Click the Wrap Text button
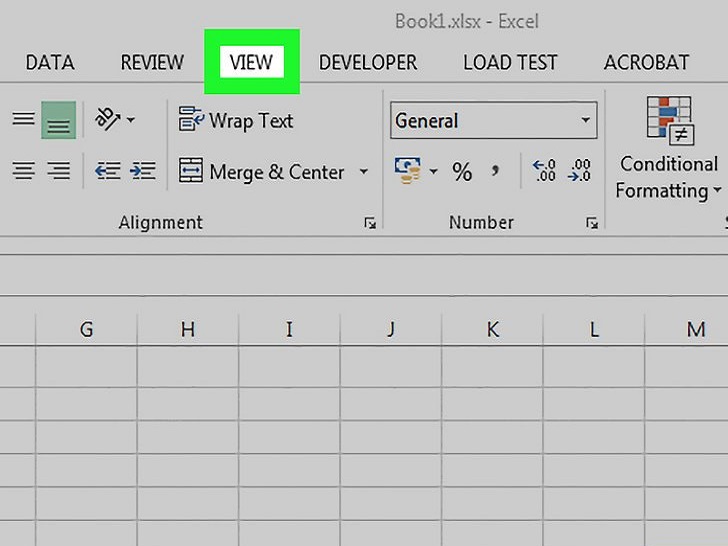This screenshot has width=728, height=546. [x=236, y=120]
